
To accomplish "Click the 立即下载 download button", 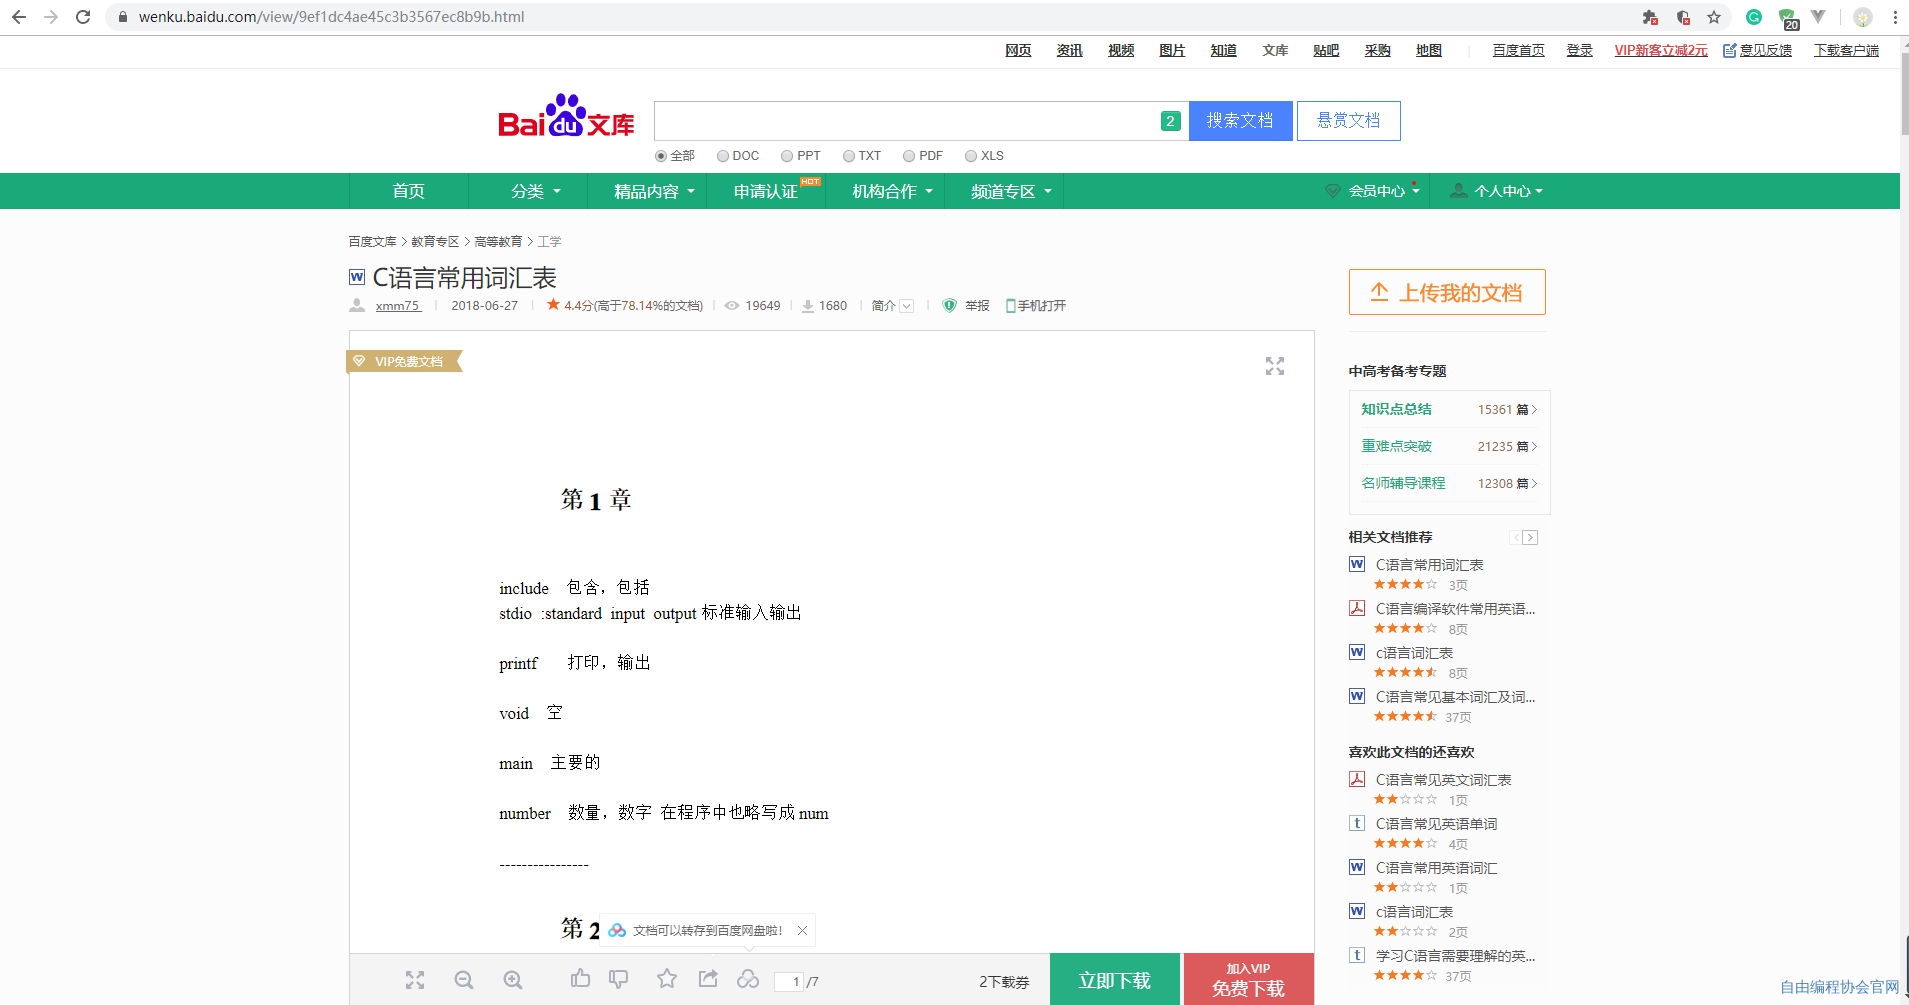I will pyautogui.click(x=1115, y=980).
